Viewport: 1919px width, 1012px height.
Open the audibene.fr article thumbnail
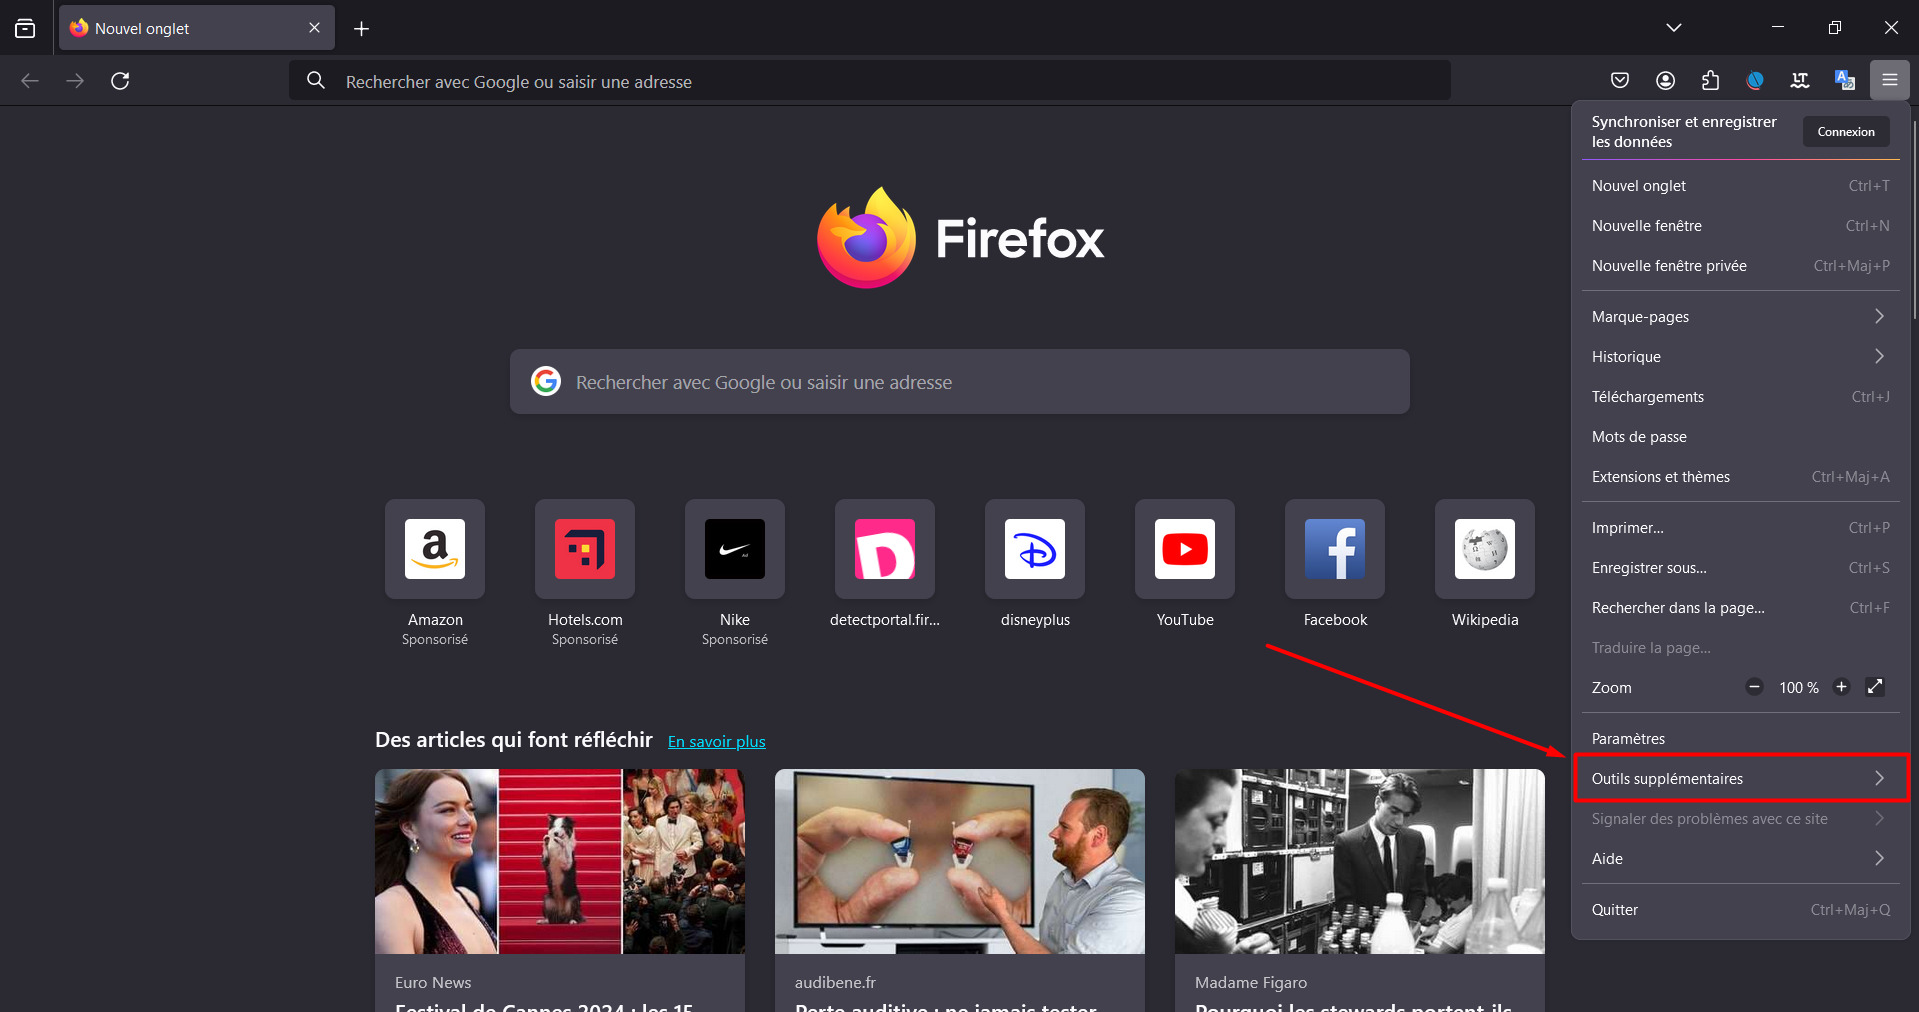click(x=960, y=861)
